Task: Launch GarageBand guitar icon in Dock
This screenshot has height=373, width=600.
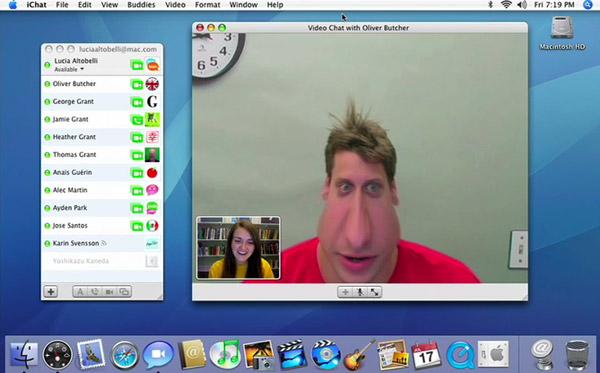Action: pos(359,355)
